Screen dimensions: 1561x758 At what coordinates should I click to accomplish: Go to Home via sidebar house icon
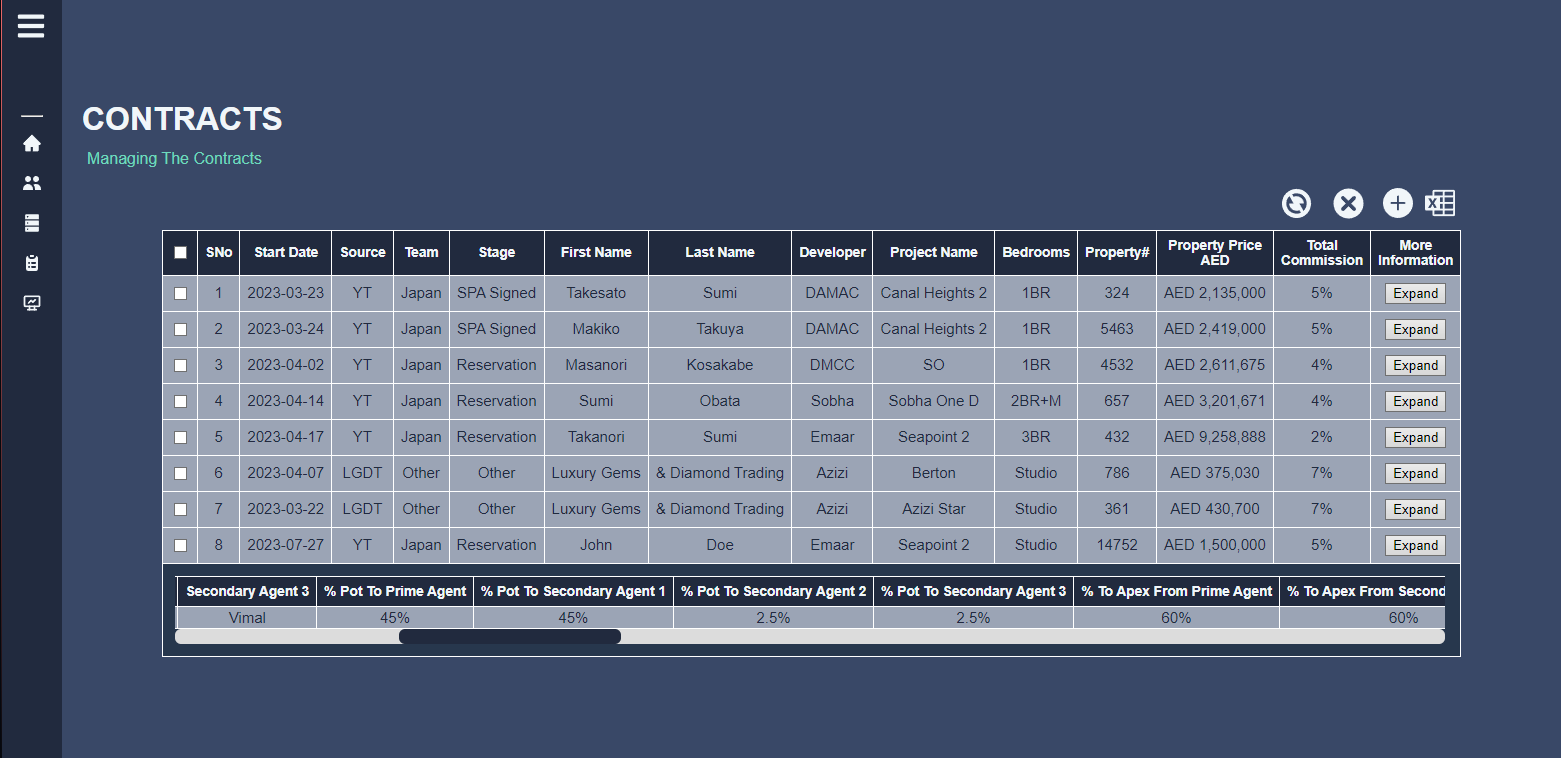pos(32,143)
